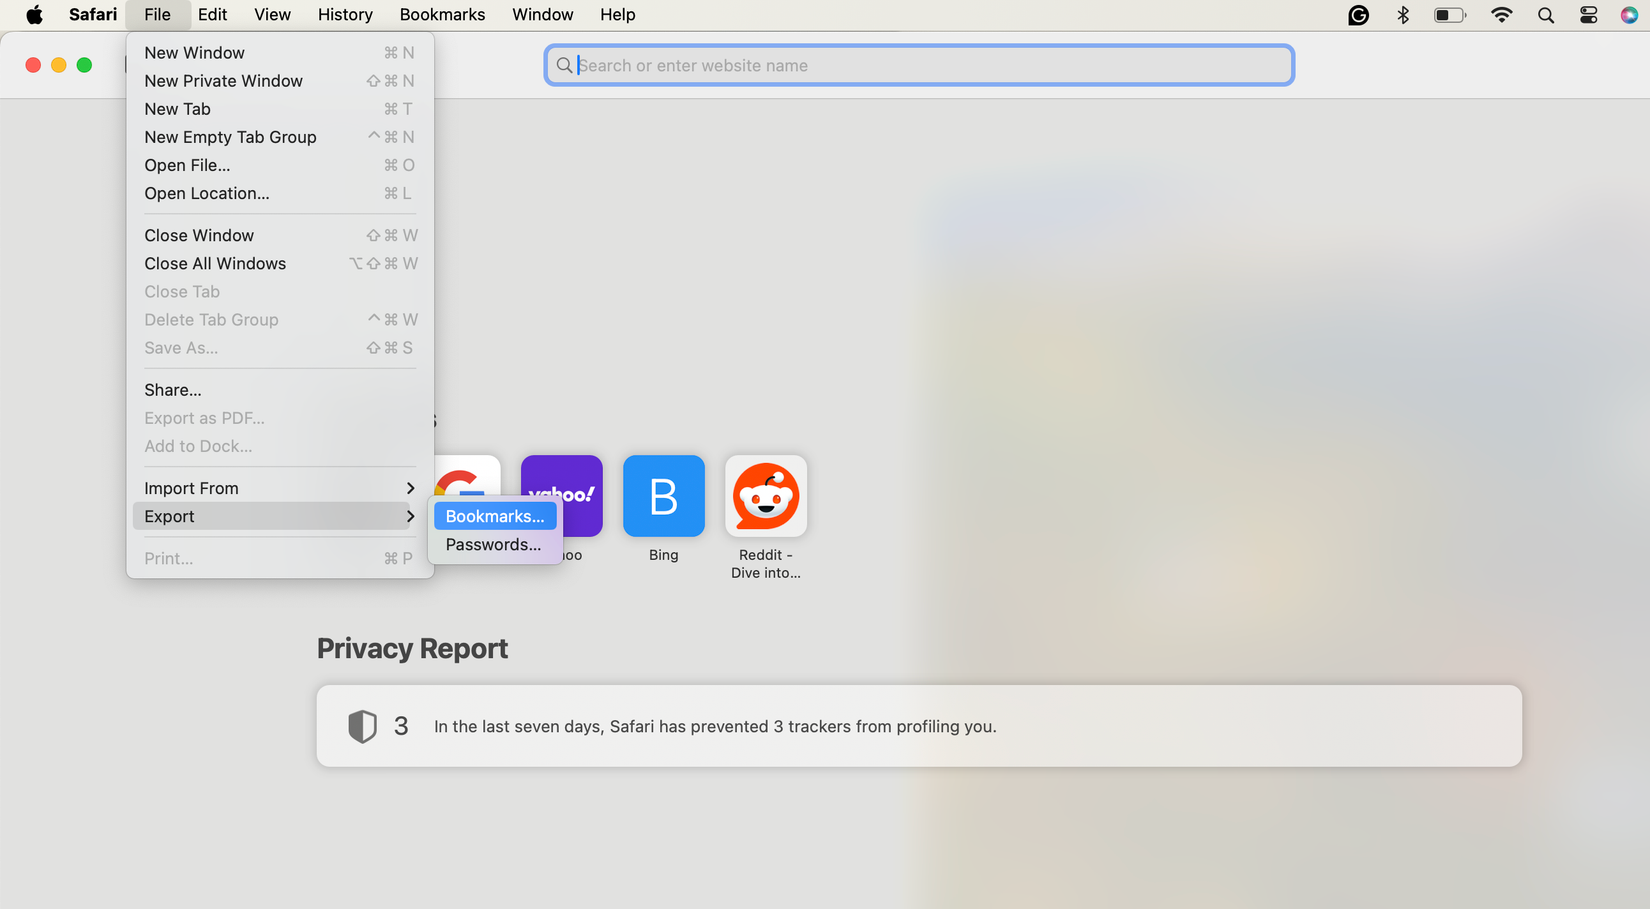
Task: Choose Passwords... export option
Action: coord(492,544)
